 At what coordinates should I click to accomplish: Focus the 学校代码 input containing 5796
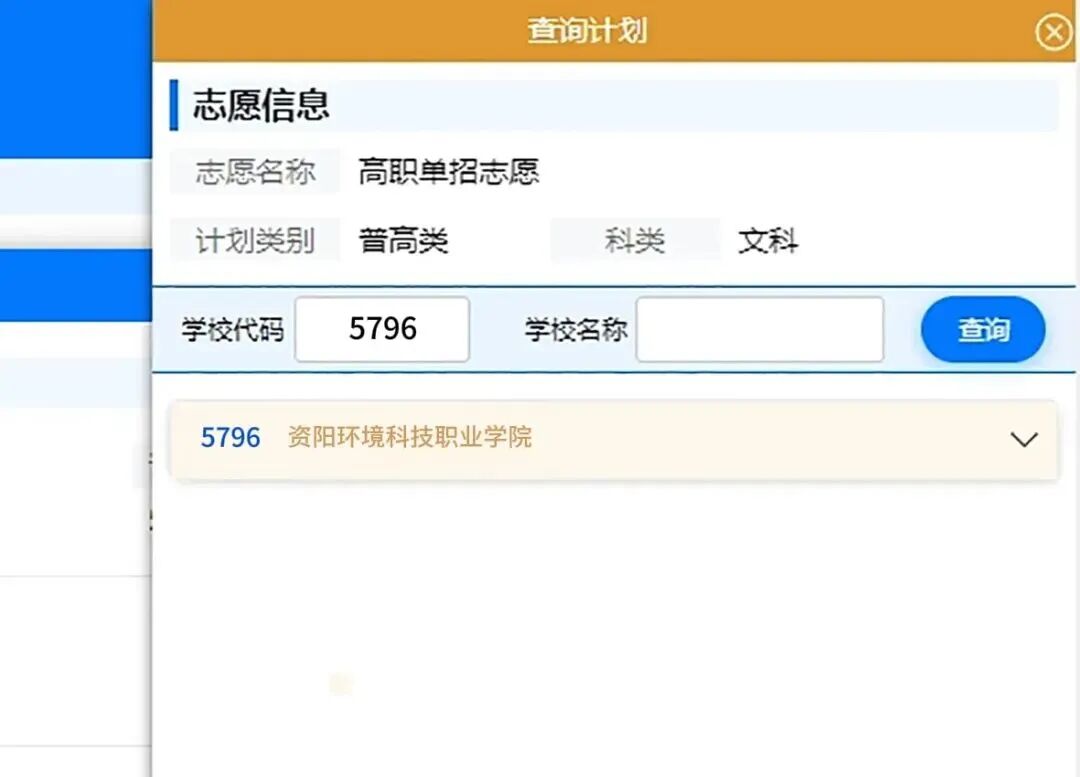point(382,329)
